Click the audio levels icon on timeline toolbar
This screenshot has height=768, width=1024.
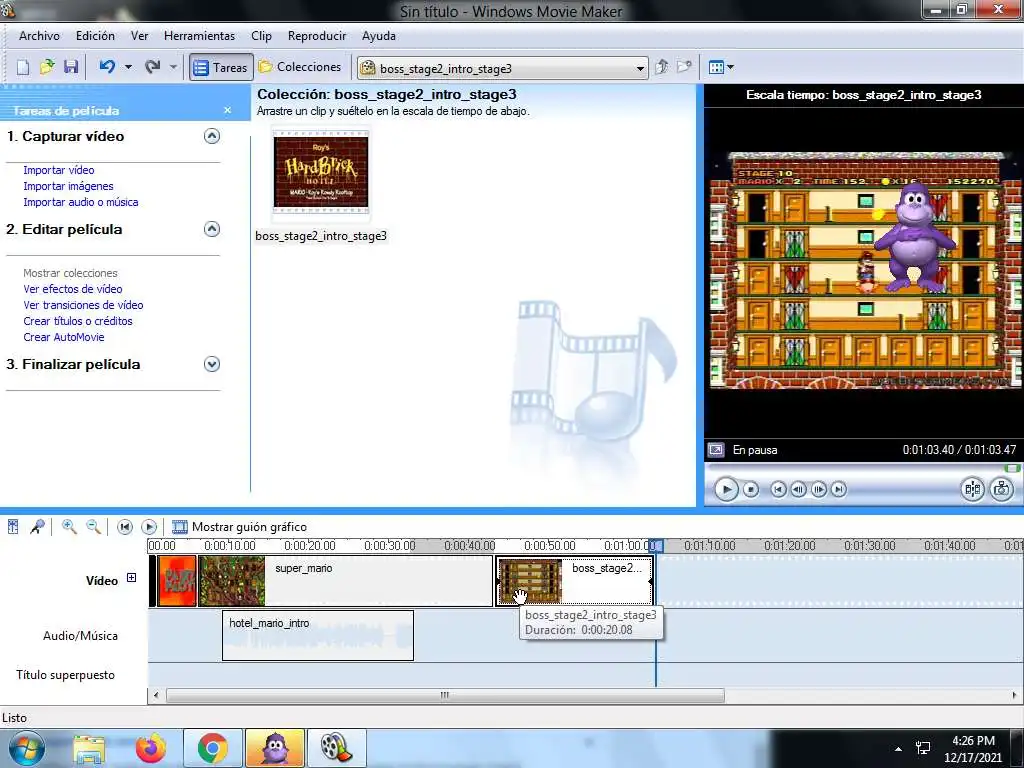pyautogui.click(x=13, y=526)
